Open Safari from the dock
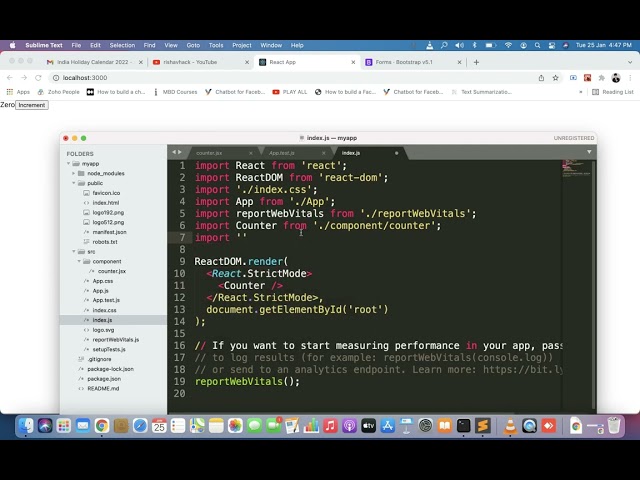This screenshot has height=480, width=640. tap(140, 426)
